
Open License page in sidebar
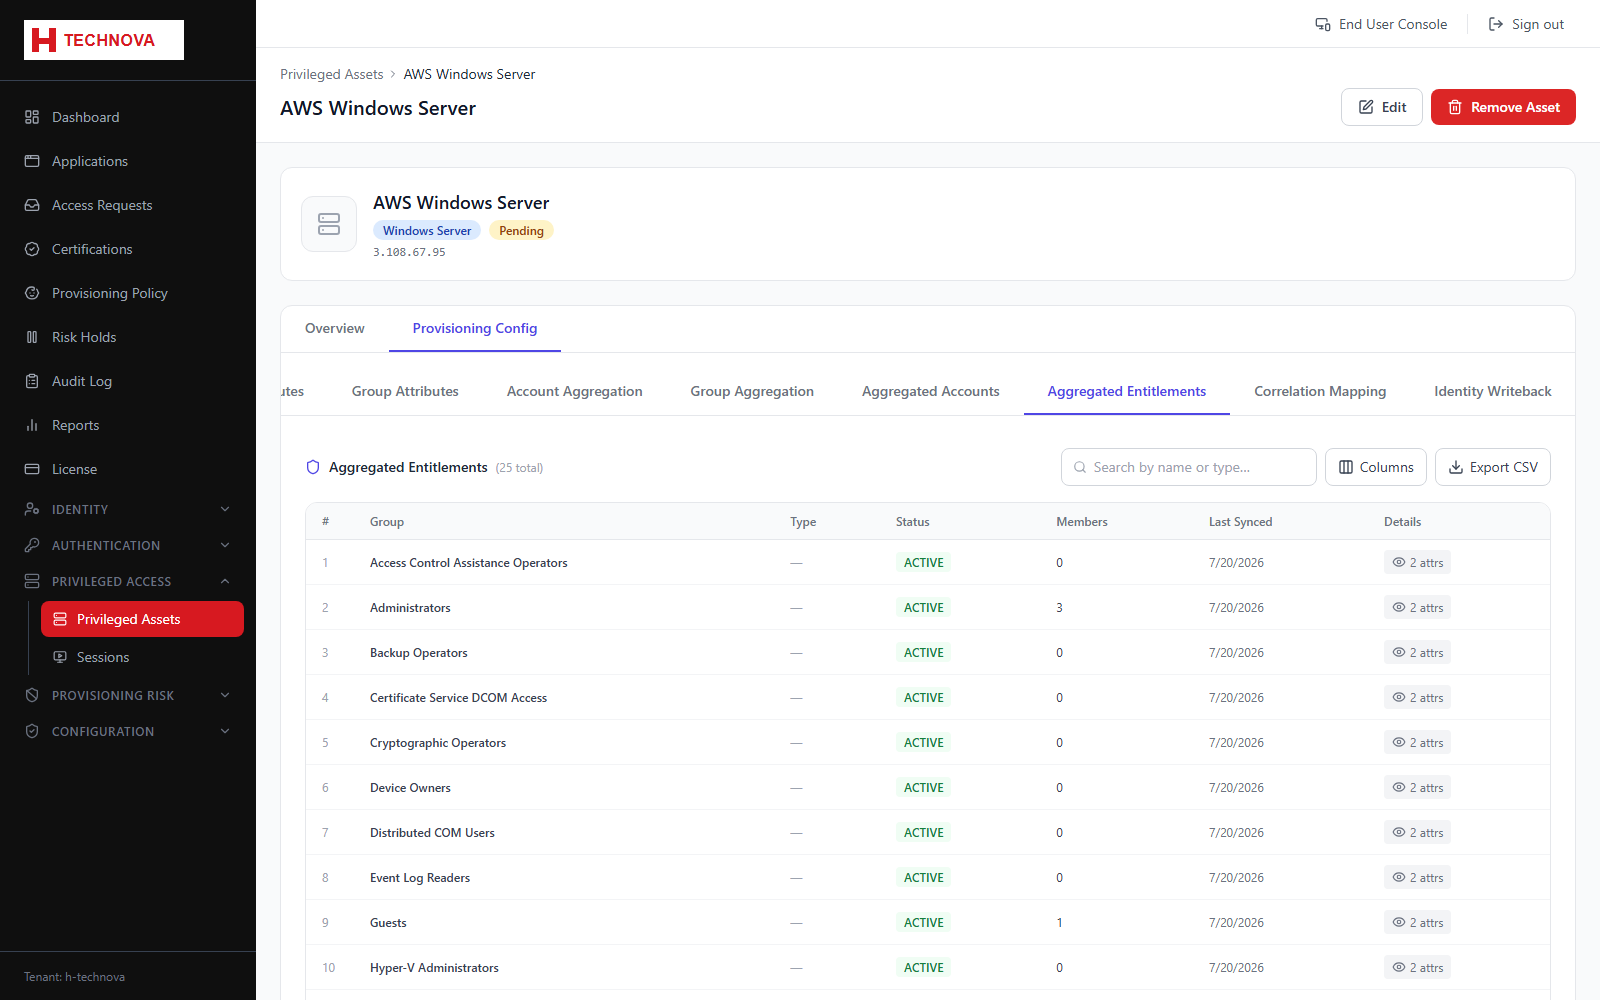[128, 469]
